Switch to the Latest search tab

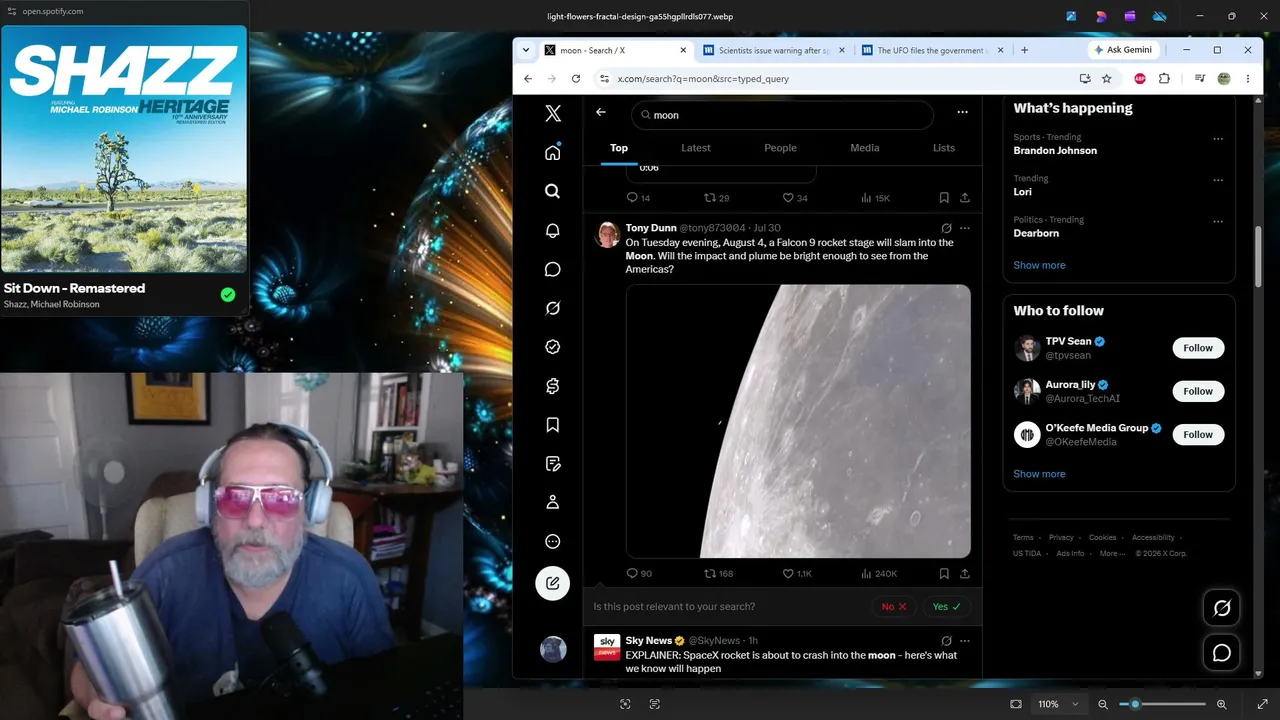(696, 148)
